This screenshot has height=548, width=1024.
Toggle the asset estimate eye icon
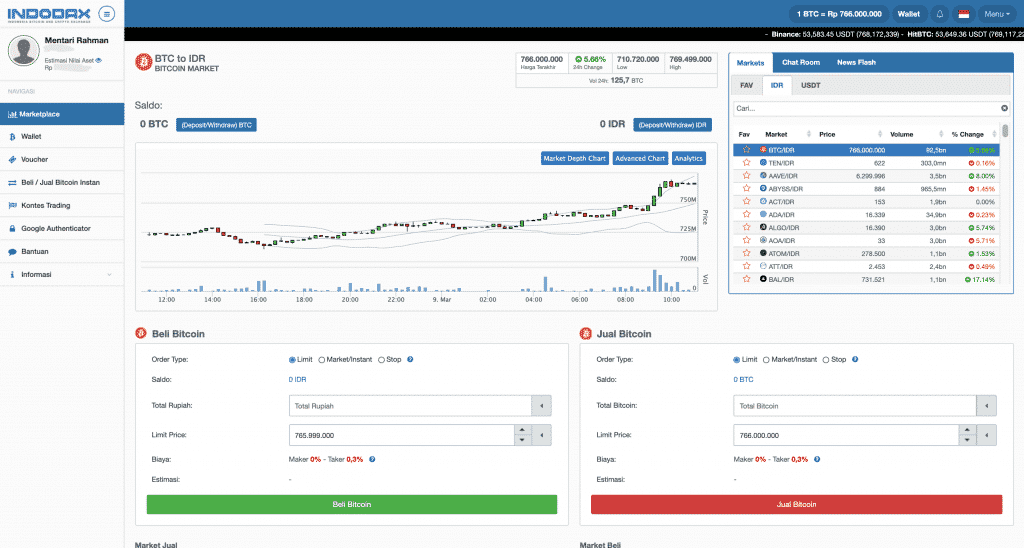point(99,61)
